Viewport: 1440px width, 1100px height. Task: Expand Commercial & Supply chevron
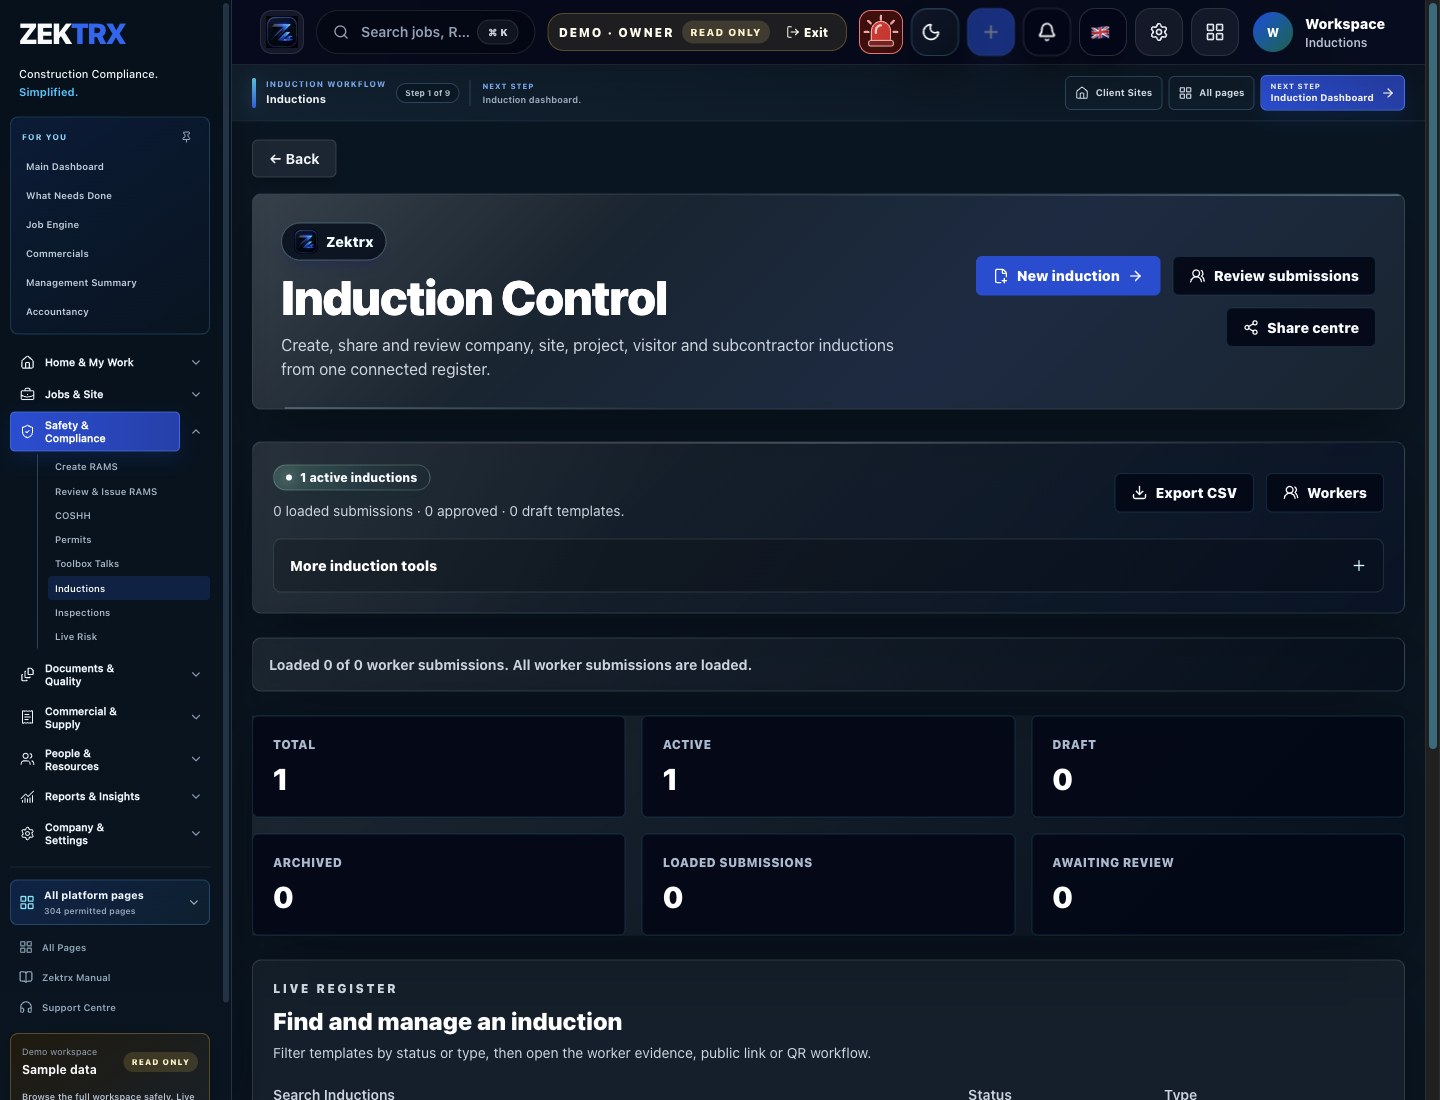pyautogui.click(x=196, y=718)
